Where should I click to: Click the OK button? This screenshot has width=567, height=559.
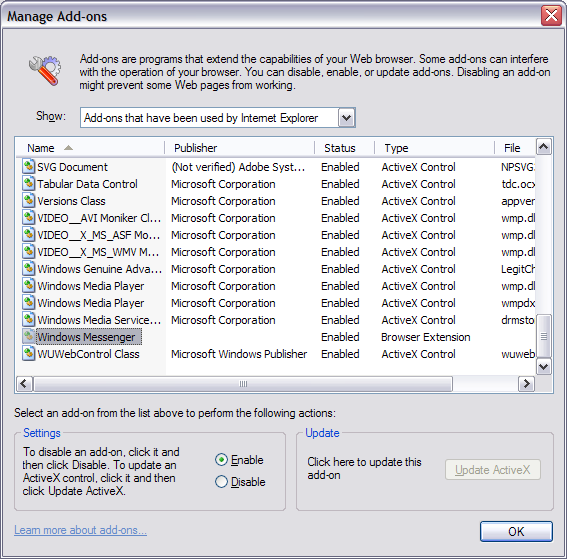[516, 532]
